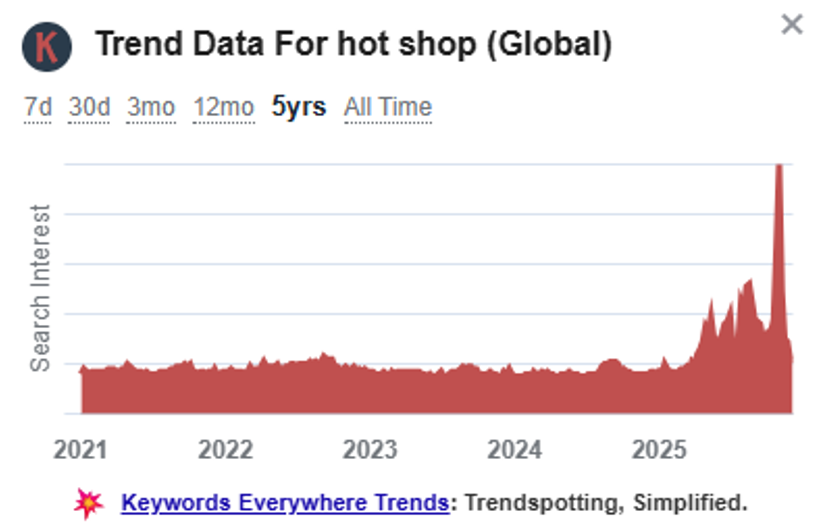
Task: Select the 30d time range
Action: [x=90, y=107]
